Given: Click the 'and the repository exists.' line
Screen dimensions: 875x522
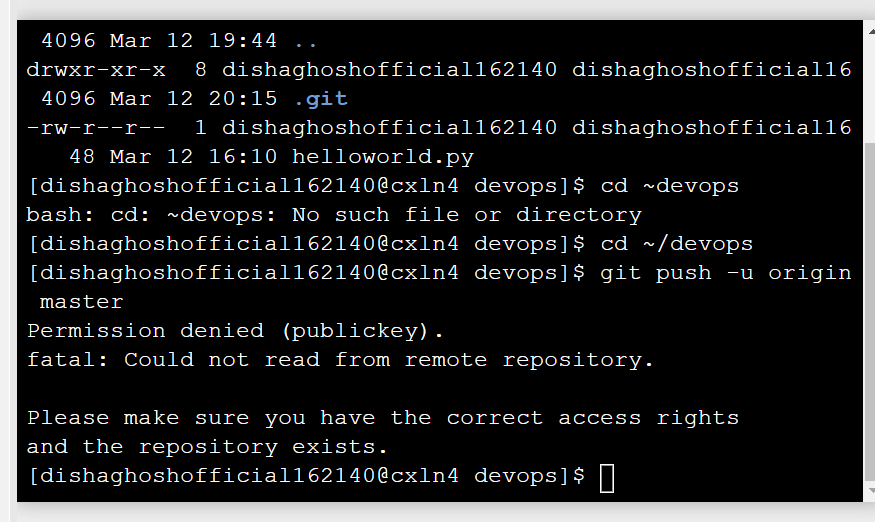Looking at the screenshot, I should pyautogui.click(x=207, y=447).
